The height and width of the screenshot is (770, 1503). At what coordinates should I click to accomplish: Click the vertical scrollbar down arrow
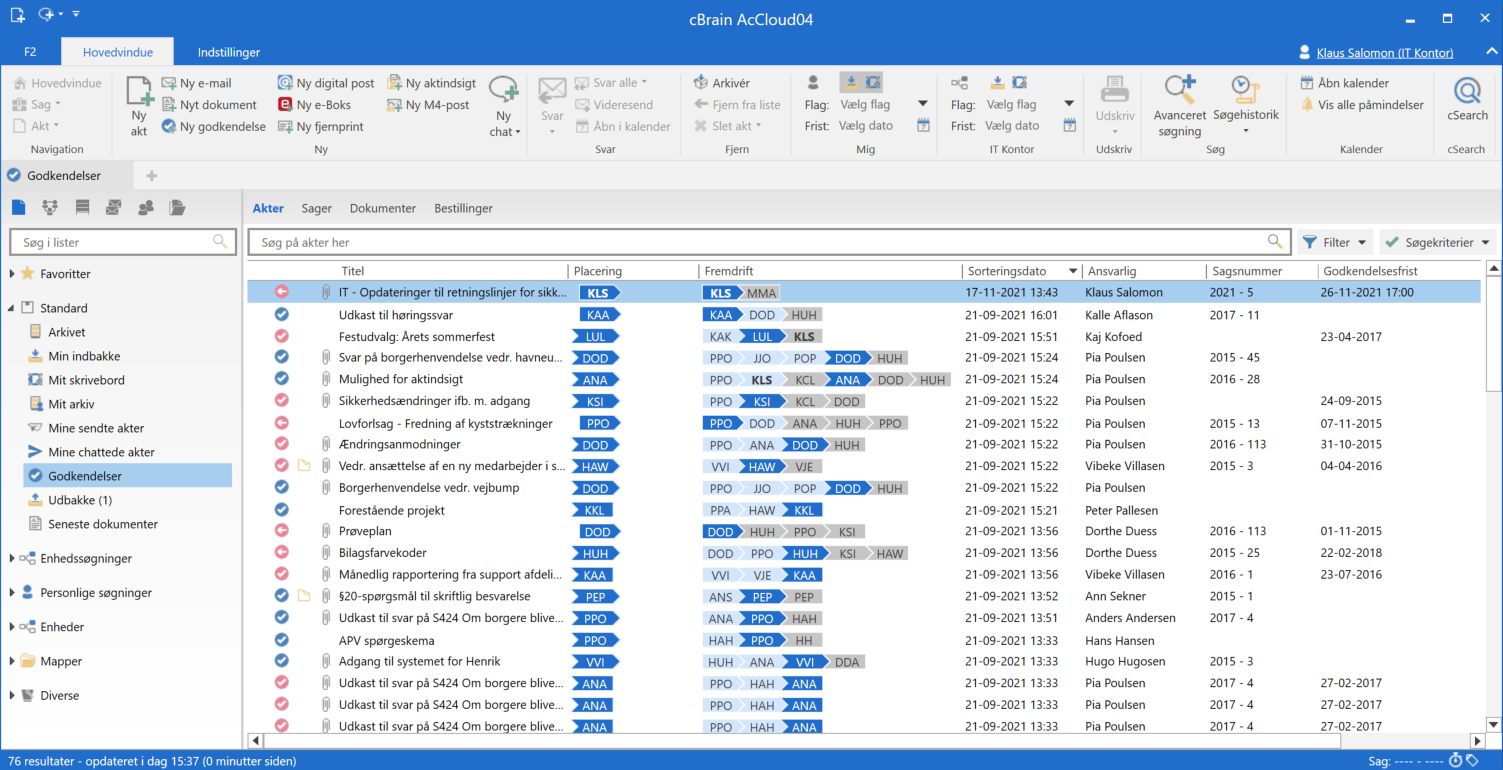tap(1494, 725)
